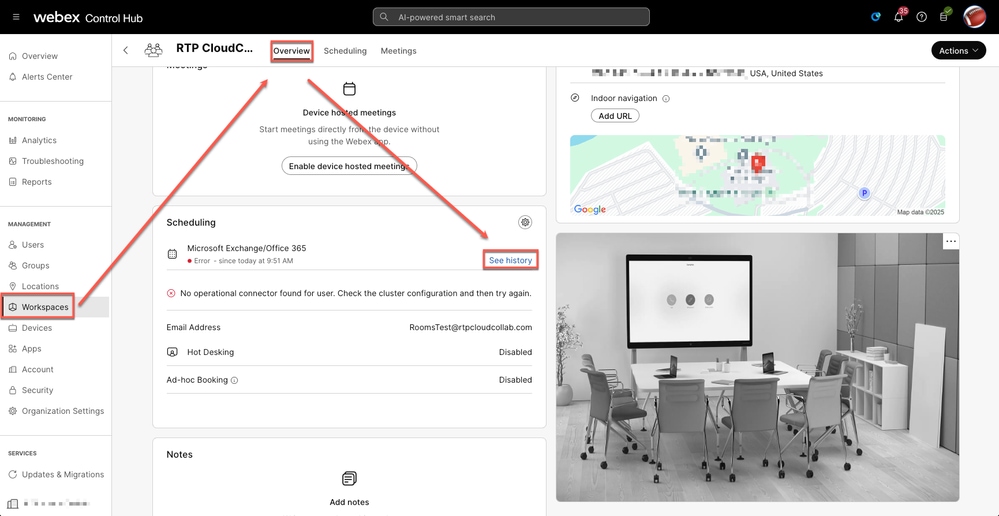Image resolution: width=999 pixels, height=516 pixels.
Task: Focus the AI-powered smart search field
Action: pos(511,17)
